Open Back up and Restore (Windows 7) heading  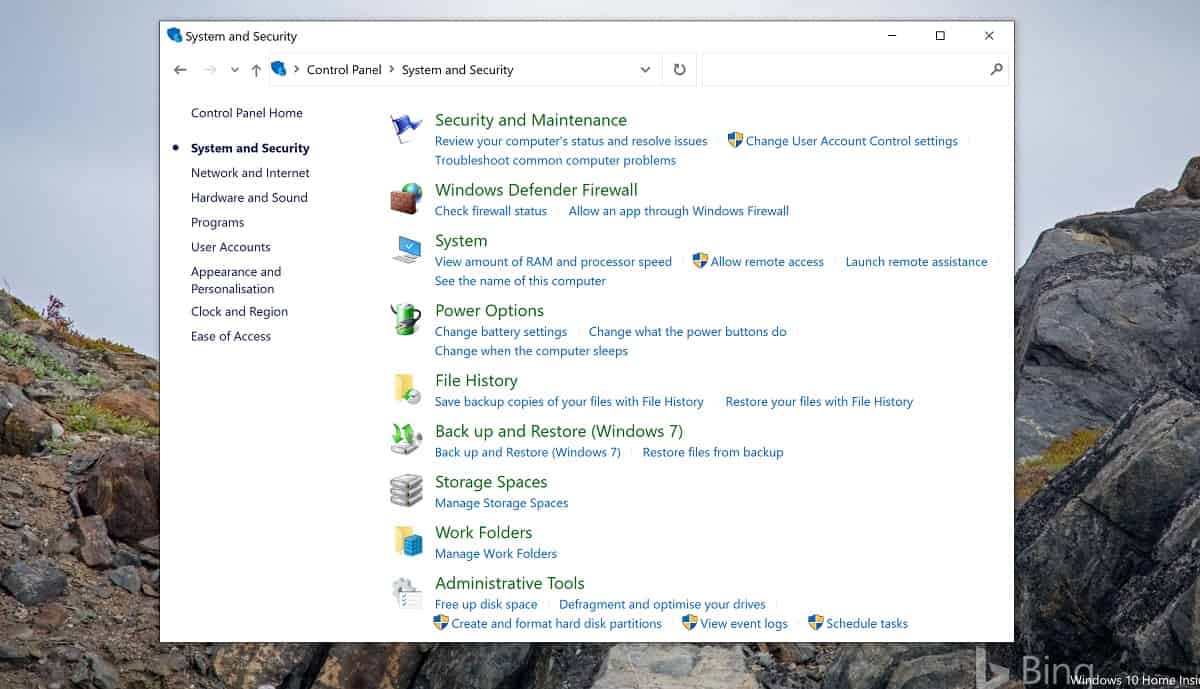coord(559,432)
